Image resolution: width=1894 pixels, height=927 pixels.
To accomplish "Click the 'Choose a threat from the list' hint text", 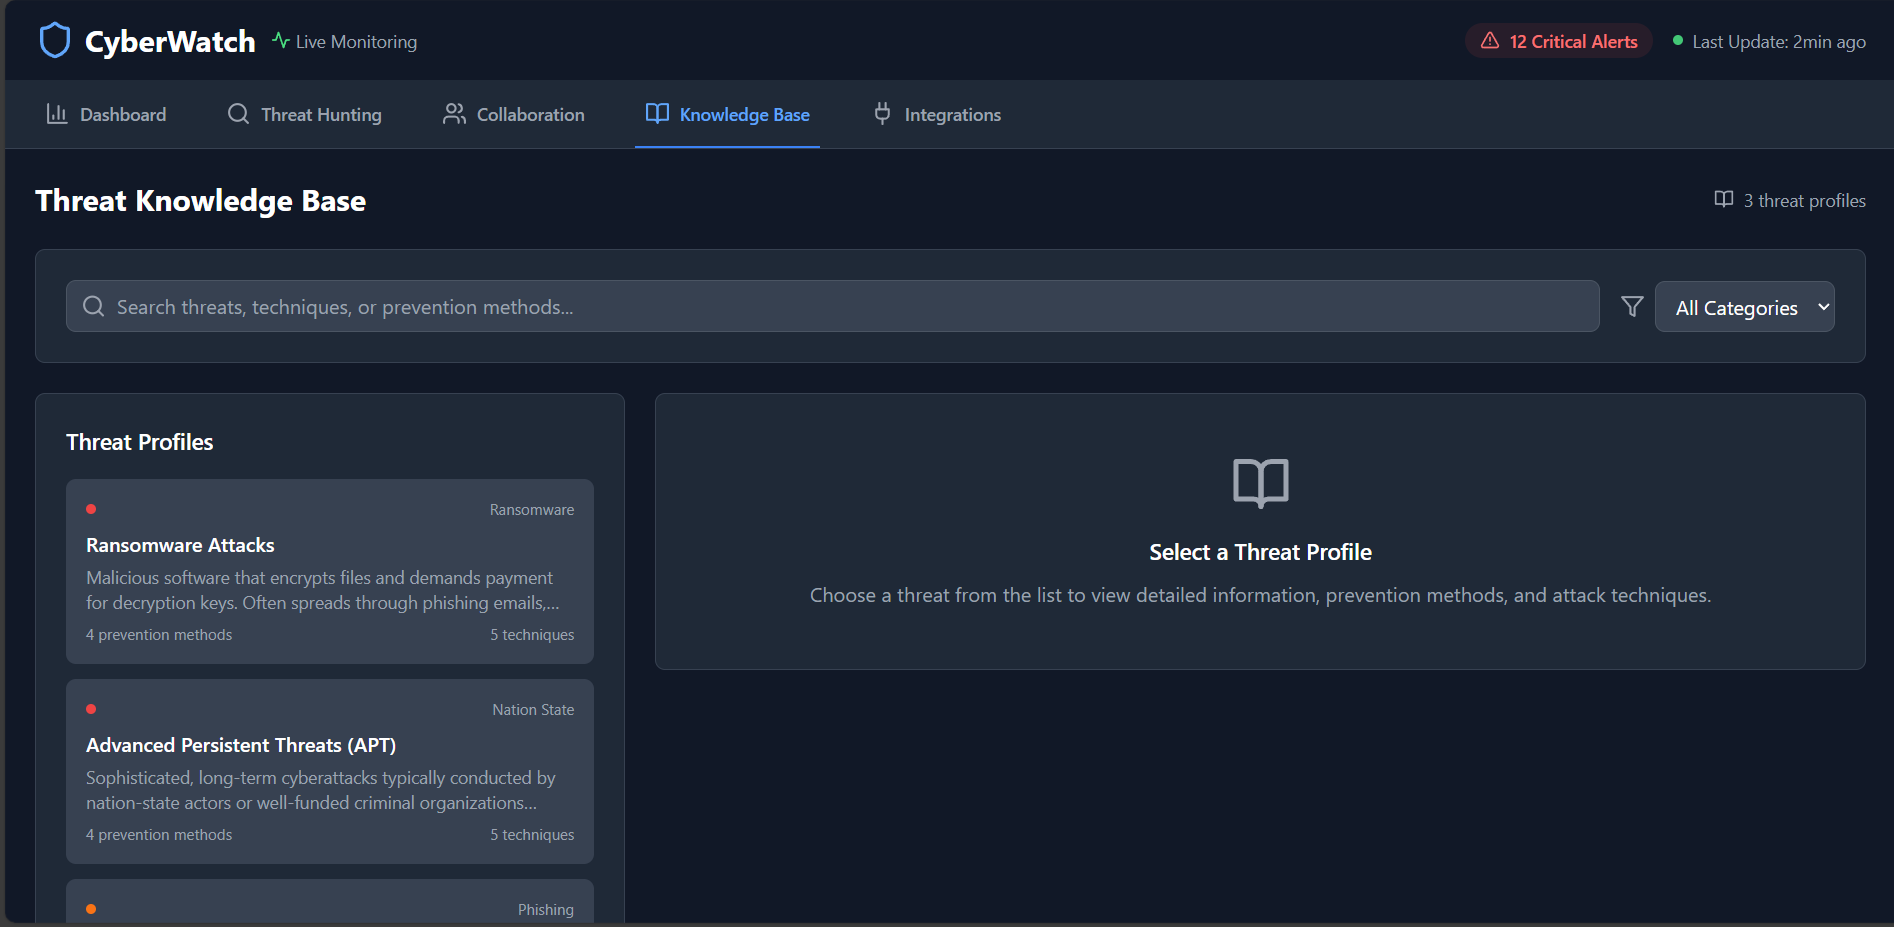I will [1260, 595].
